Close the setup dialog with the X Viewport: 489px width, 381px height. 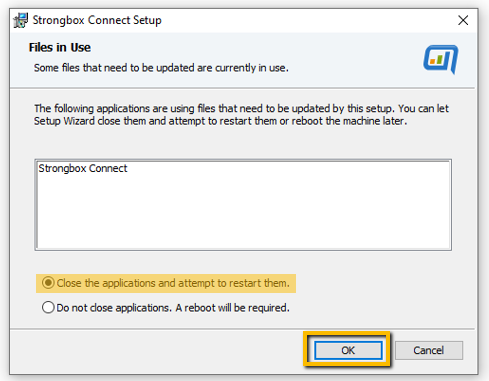[463, 20]
